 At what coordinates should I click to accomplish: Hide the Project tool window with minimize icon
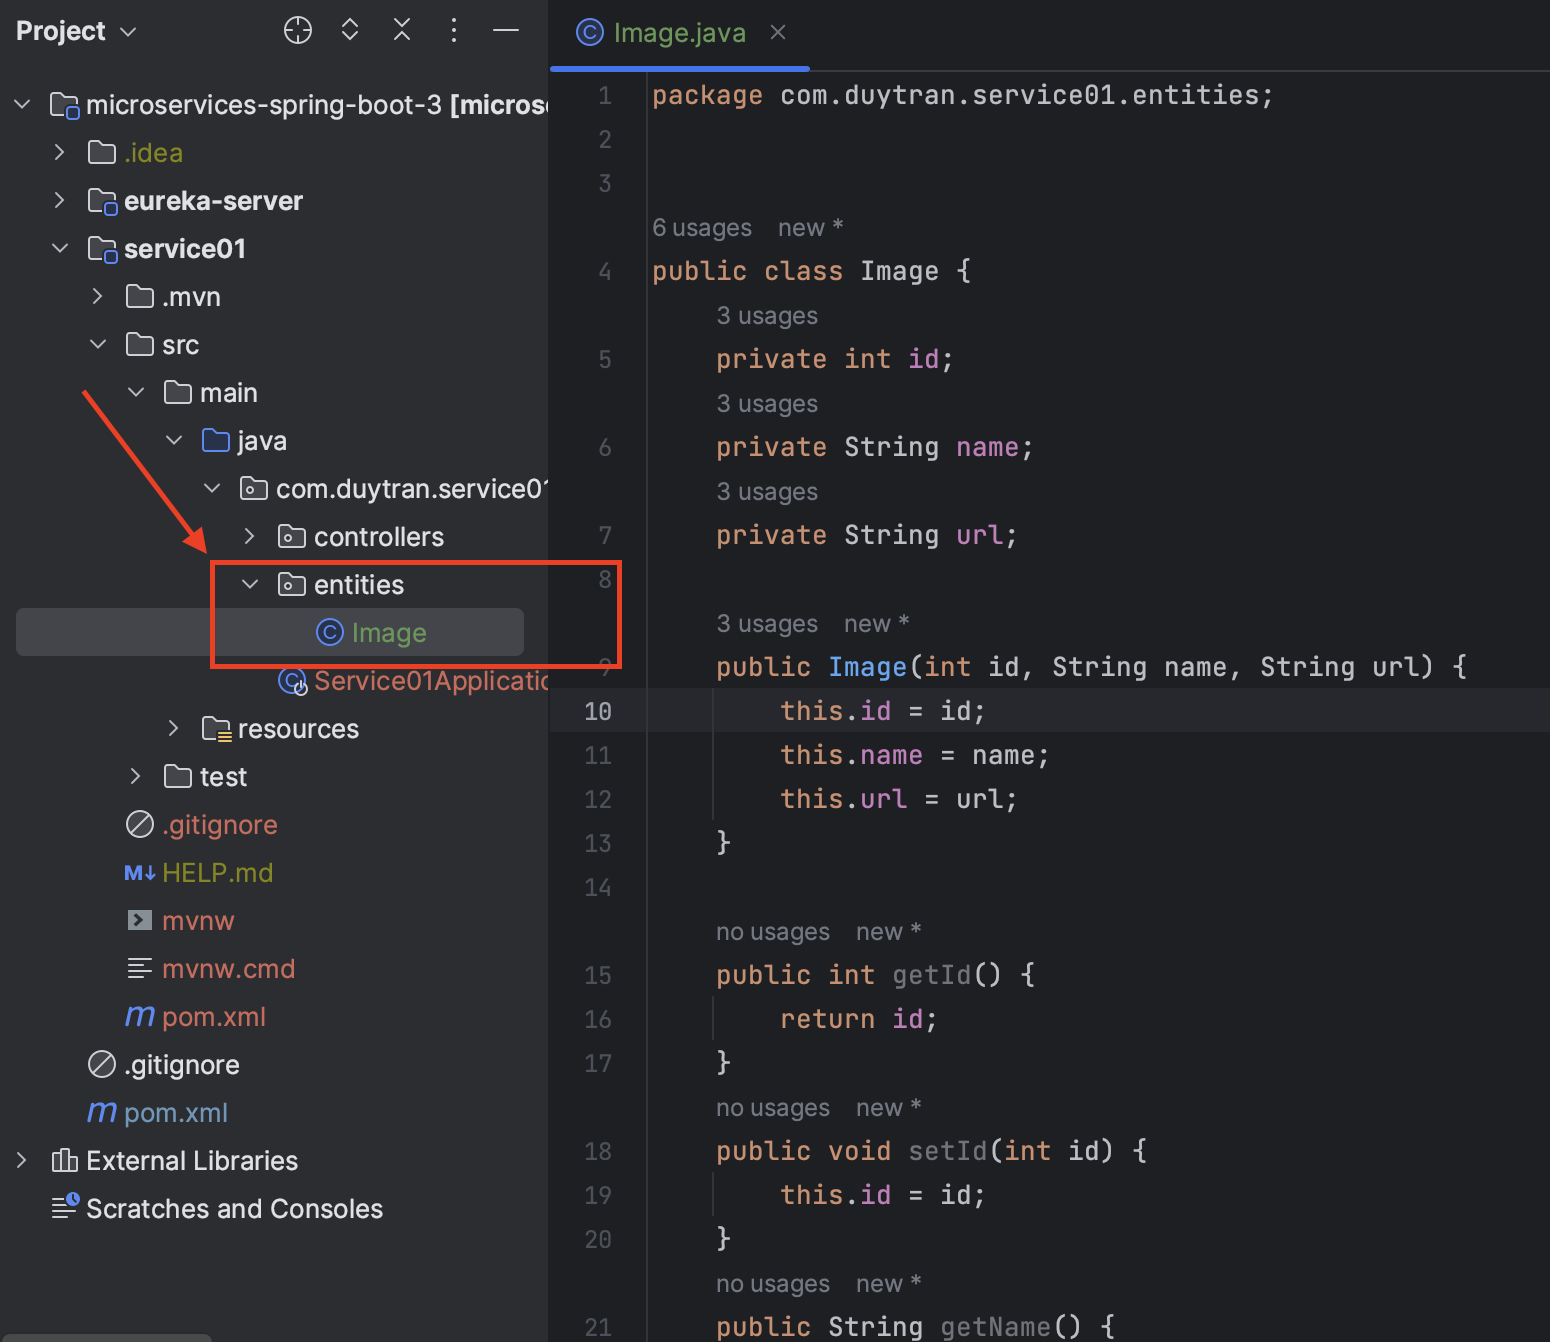(x=506, y=30)
